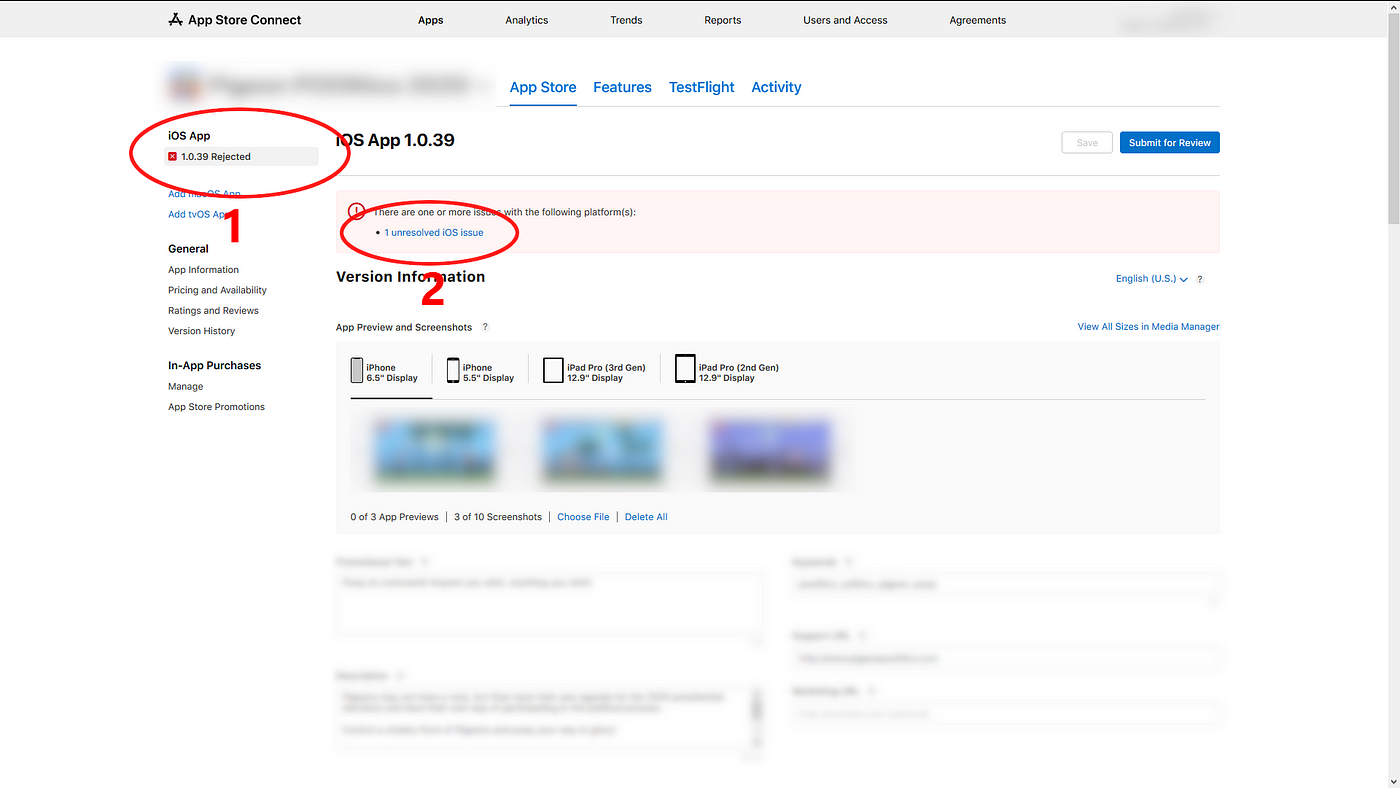Click View All Sizes in Media Manager
This screenshot has width=1400, height=788.
tap(1148, 327)
